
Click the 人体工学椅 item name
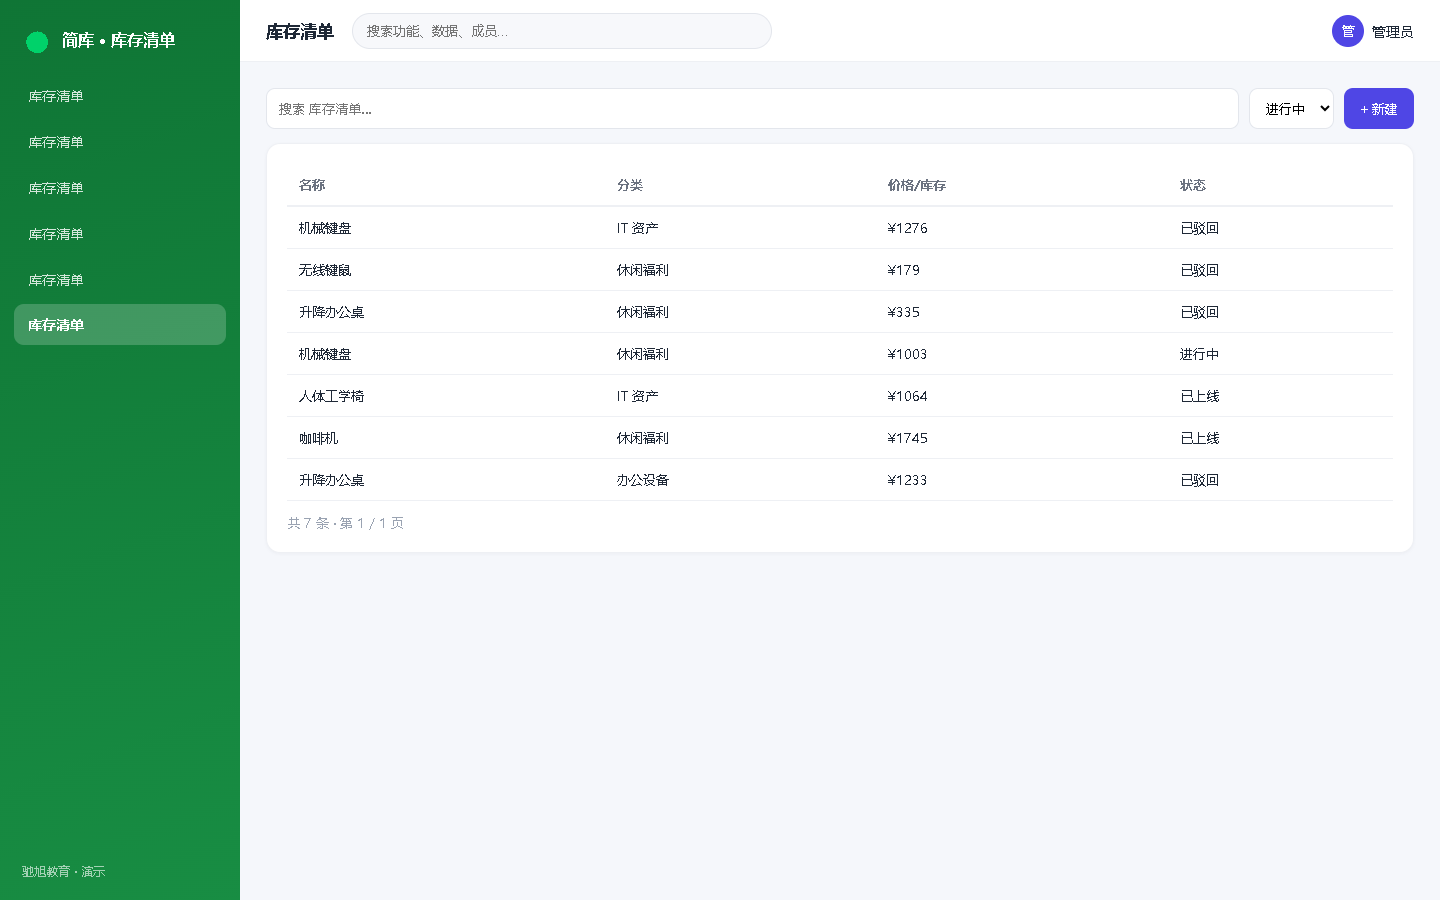tap(332, 396)
